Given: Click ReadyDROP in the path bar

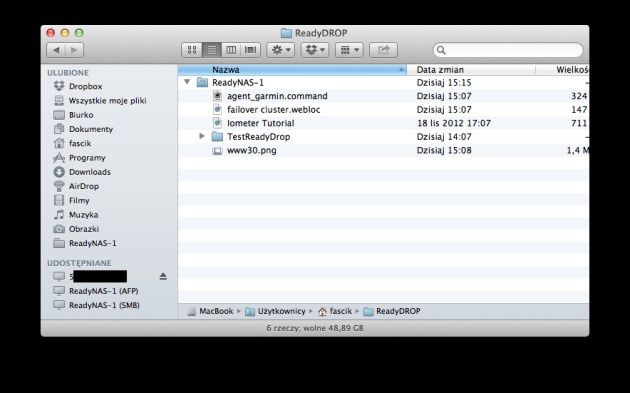Looking at the screenshot, I should (392, 311).
